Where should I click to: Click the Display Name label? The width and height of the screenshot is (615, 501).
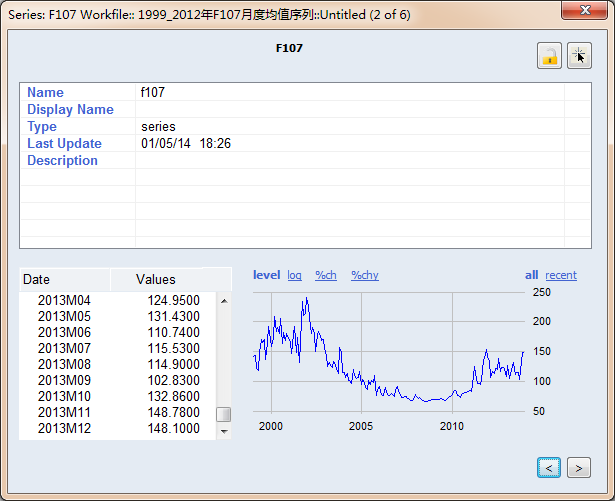[x=70, y=109]
